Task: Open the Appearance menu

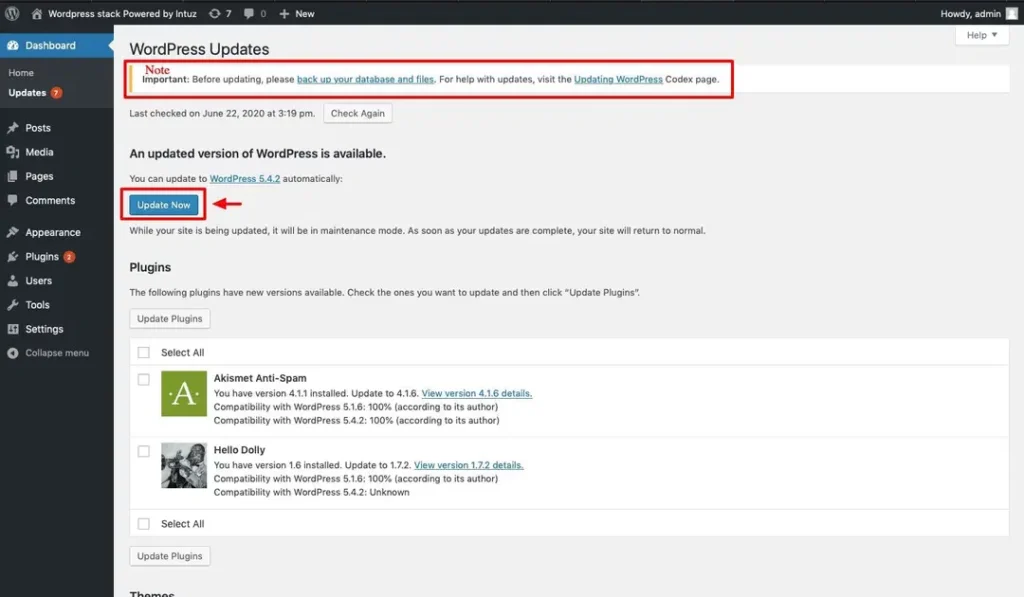Action: (x=53, y=232)
